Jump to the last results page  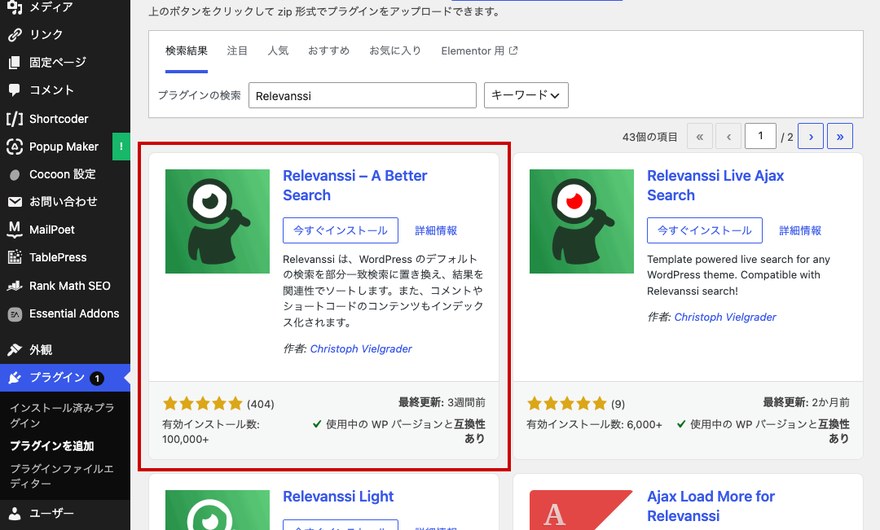coord(840,136)
